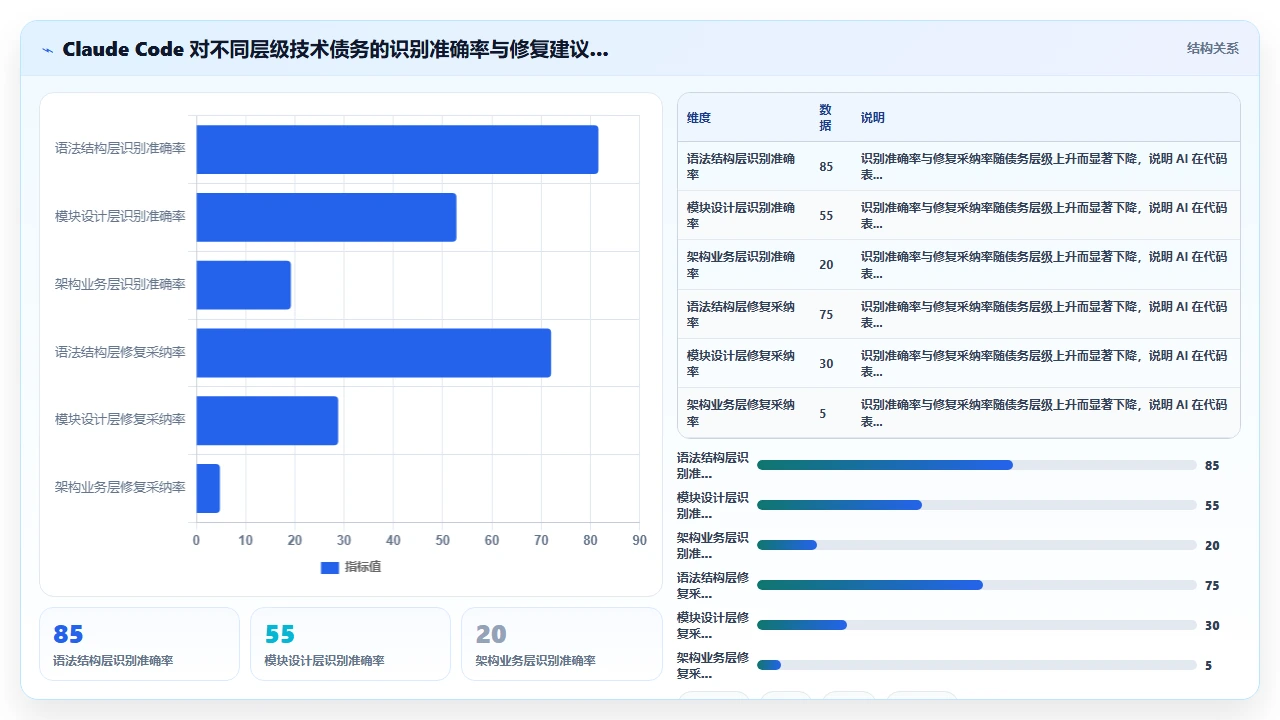Image resolution: width=1280 pixels, height=720 pixels.
Task: Click the 55 KPI card for 模块设计层识别准确率
Action: point(351,644)
